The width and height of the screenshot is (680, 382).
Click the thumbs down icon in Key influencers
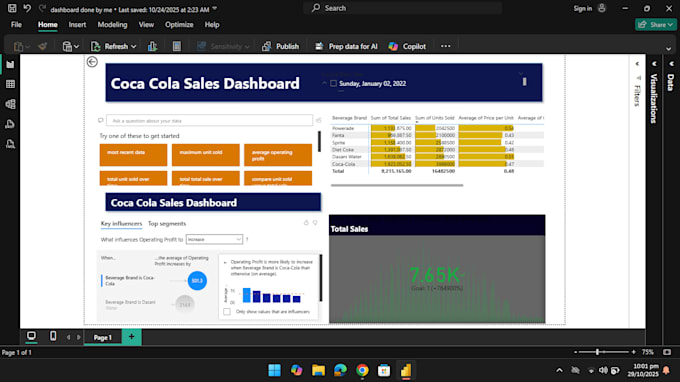(315, 222)
